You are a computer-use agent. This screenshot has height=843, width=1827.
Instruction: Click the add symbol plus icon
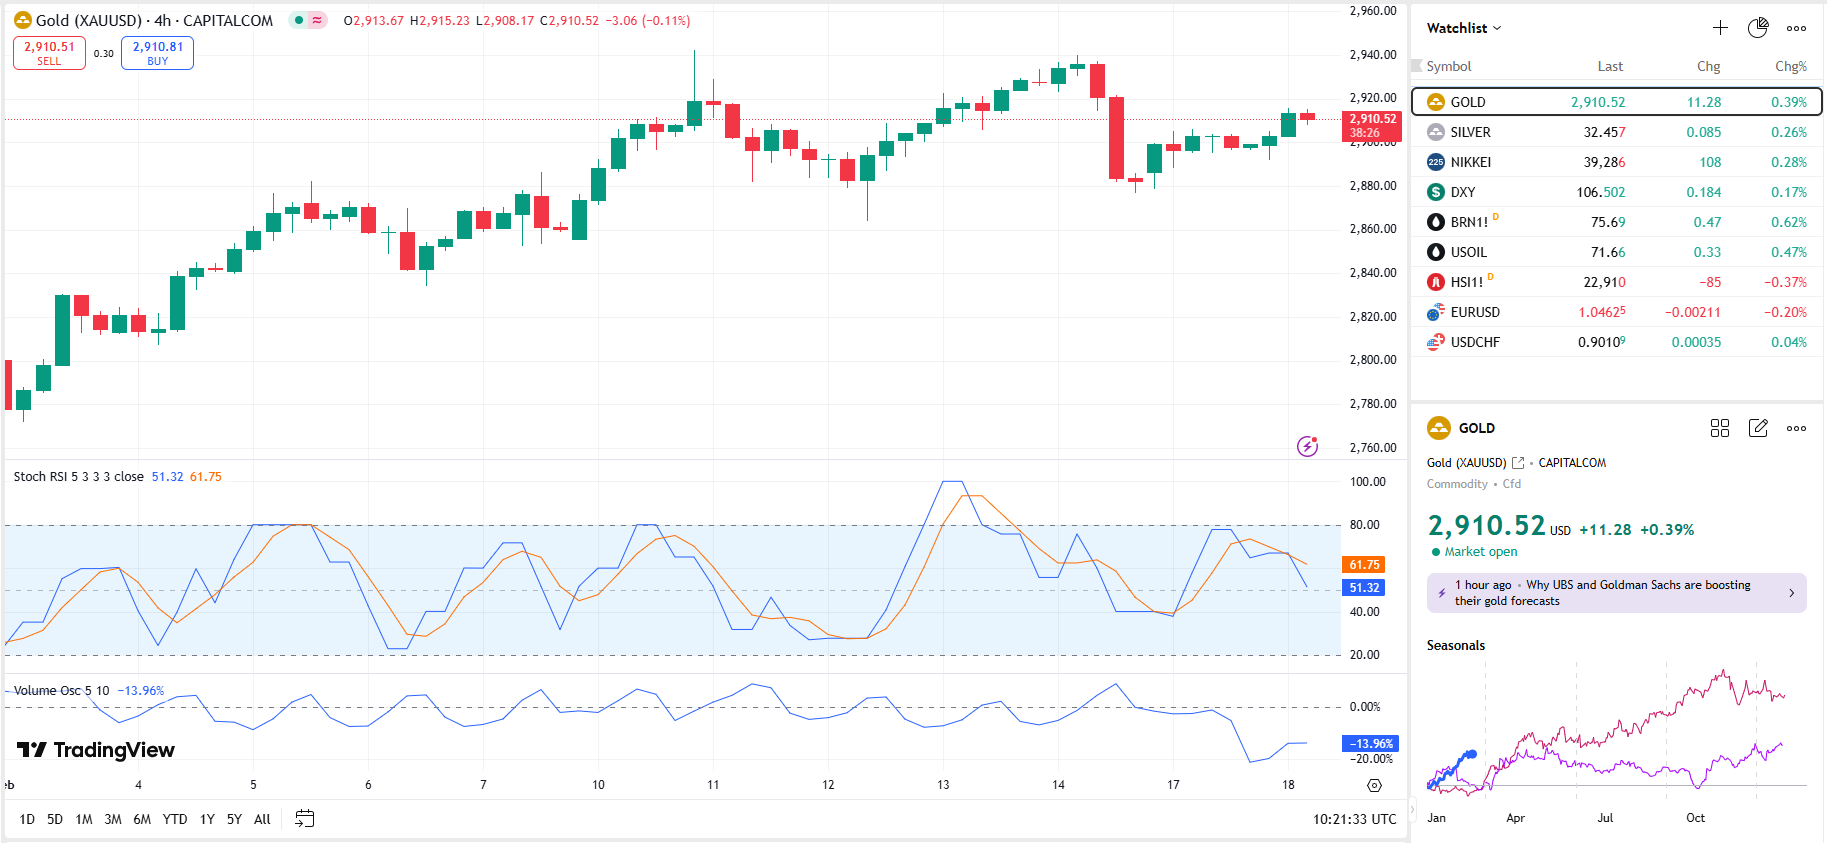(x=1720, y=28)
